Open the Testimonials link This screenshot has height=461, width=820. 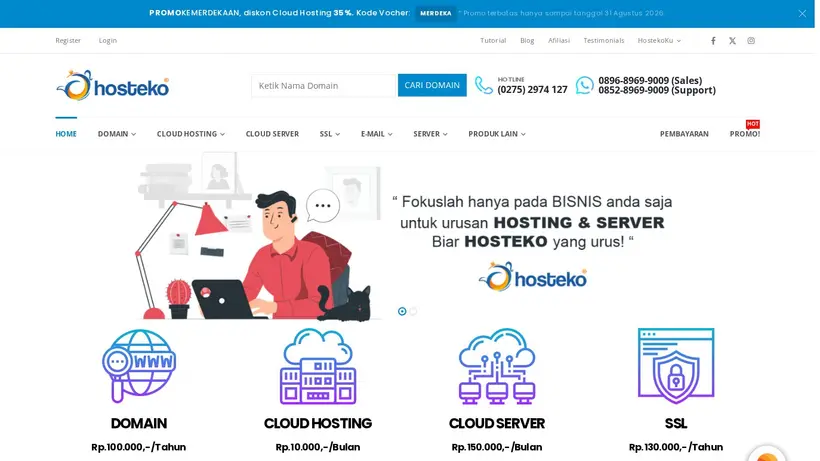click(604, 40)
